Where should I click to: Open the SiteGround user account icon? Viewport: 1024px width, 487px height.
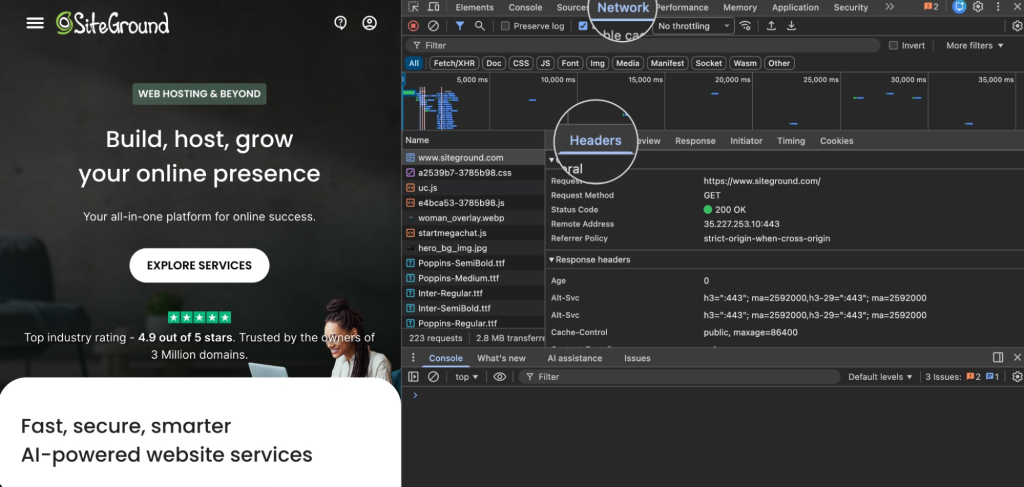pyautogui.click(x=370, y=23)
